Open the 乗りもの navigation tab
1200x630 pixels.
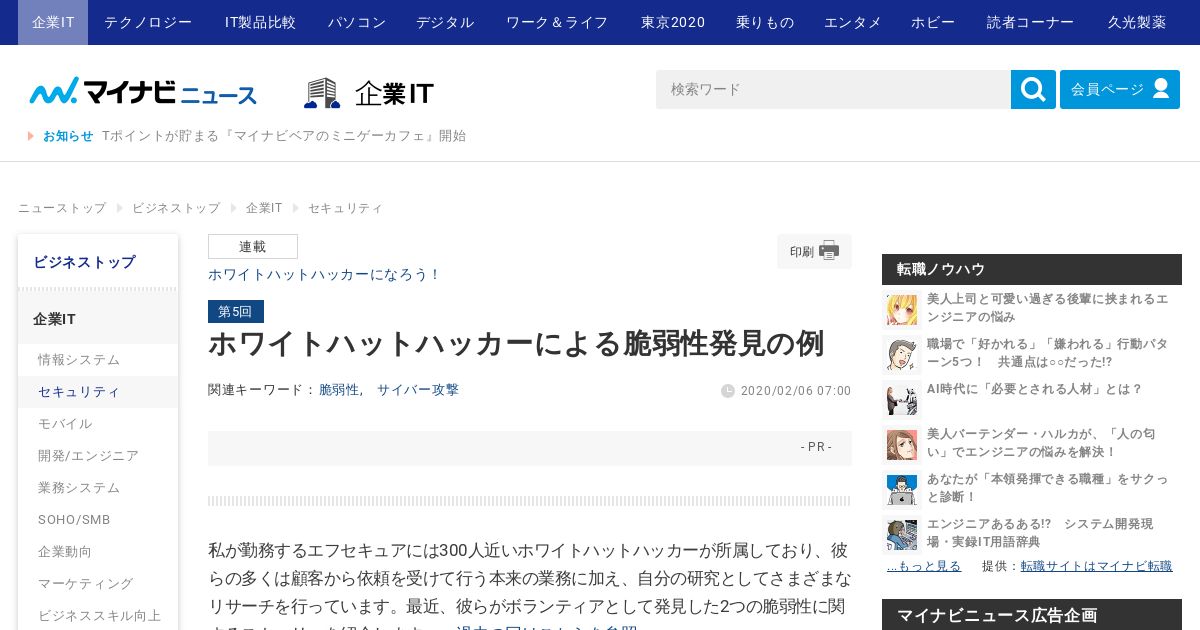pyautogui.click(x=765, y=22)
